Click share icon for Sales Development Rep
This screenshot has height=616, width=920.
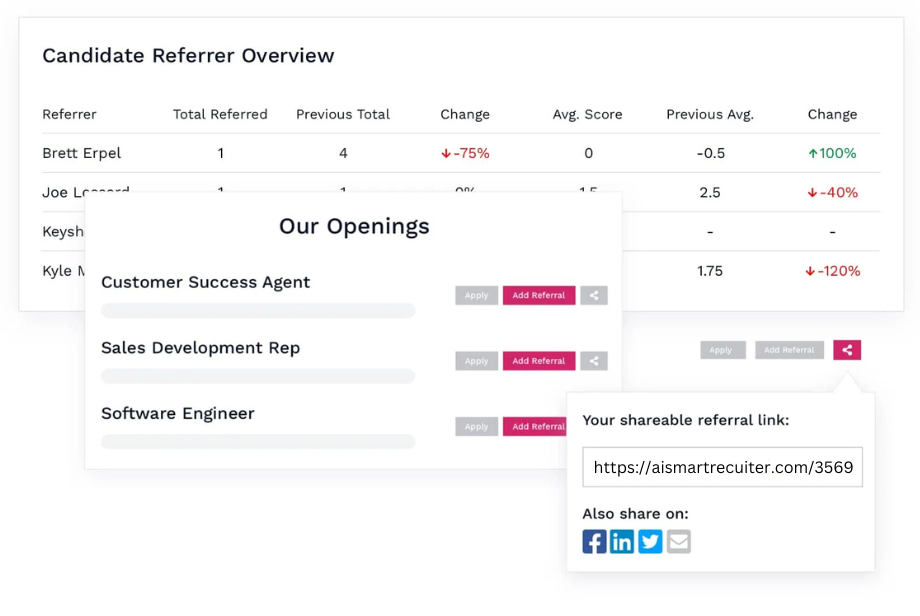pyautogui.click(x=594, y=361)
